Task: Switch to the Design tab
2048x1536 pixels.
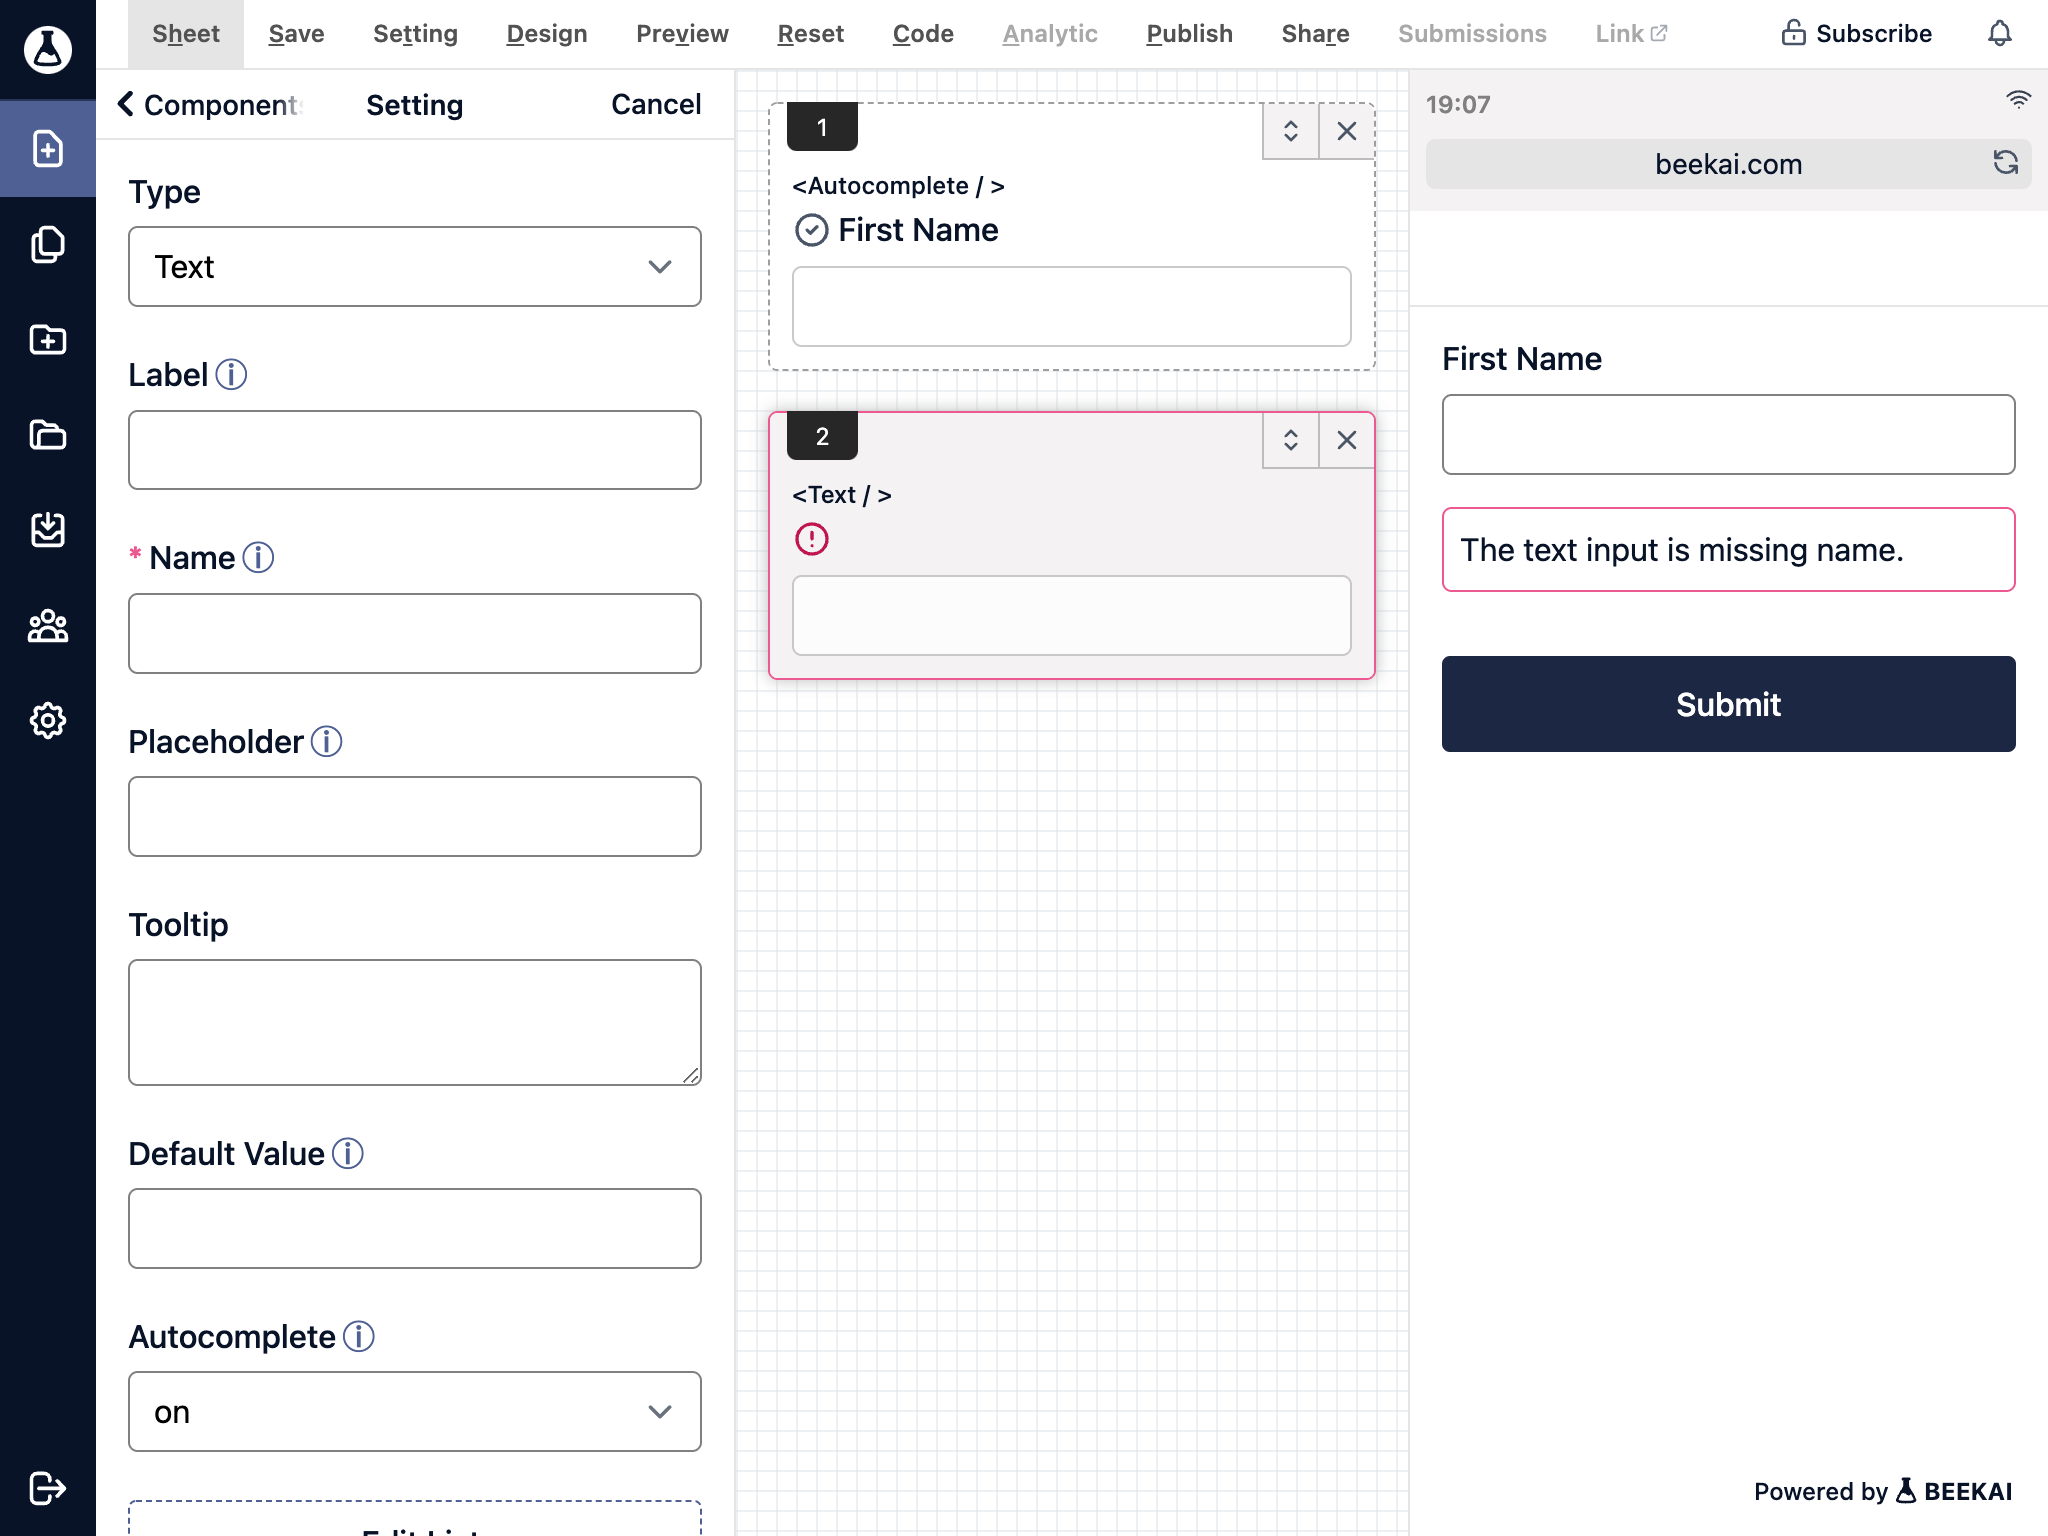Action: [547, 34]
